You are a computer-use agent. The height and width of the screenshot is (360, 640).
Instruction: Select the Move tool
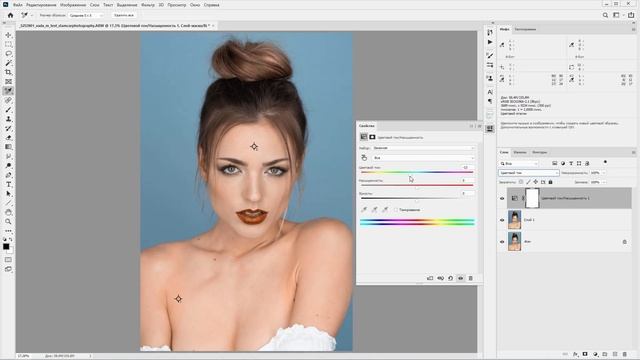[8, 35]
